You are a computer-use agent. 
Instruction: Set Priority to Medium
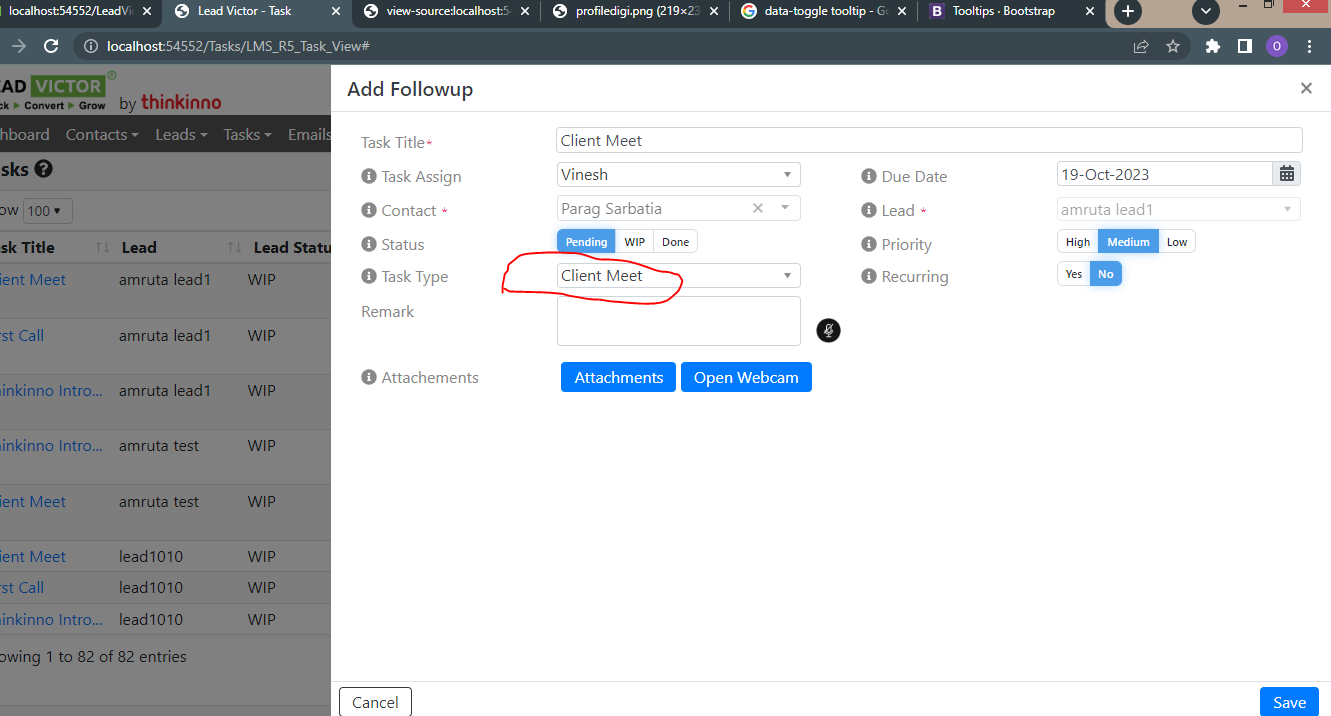pyautogui.click(x=1128, y=242)
